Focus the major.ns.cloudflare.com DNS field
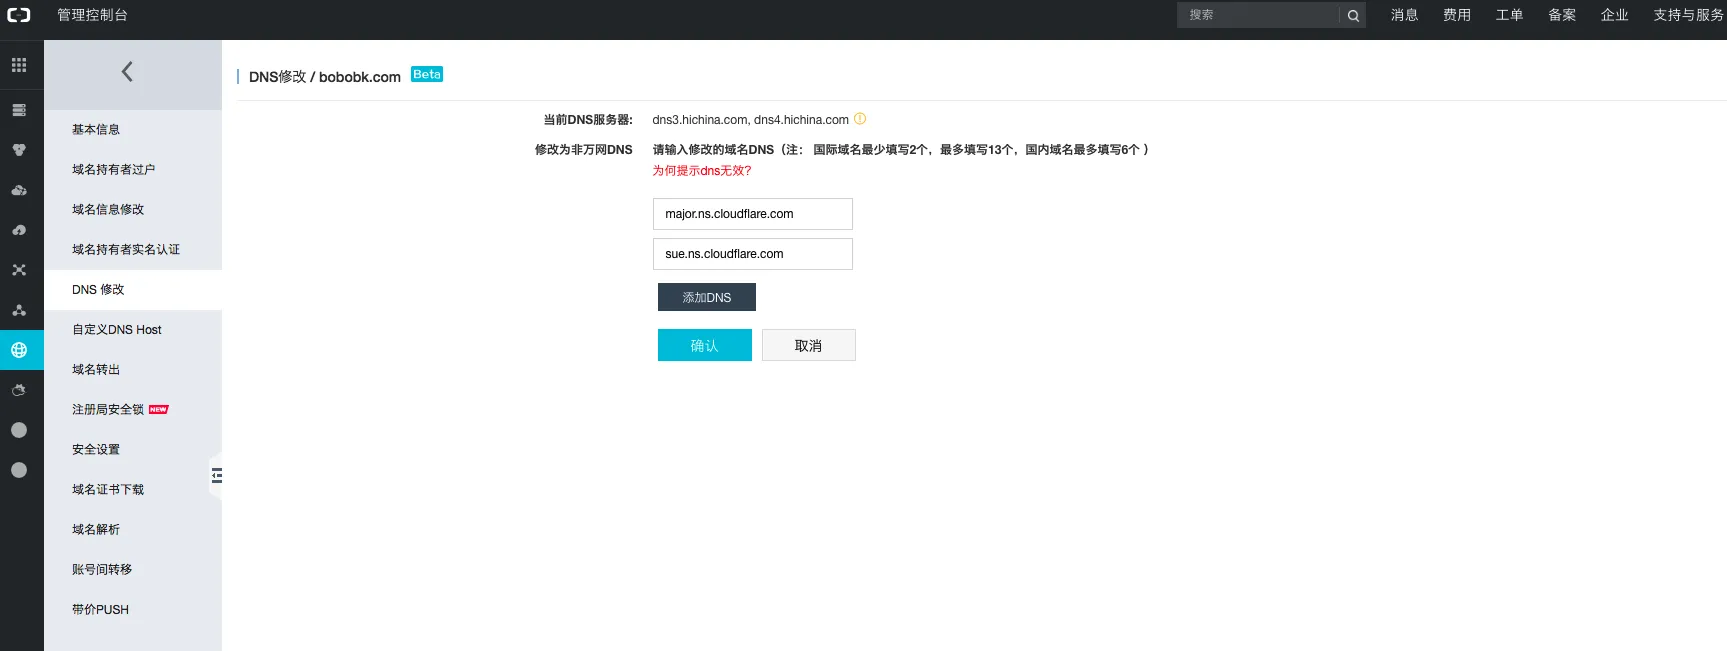Image resolution: width=1727 pixels, height=651 pixels. coord(753,214)
